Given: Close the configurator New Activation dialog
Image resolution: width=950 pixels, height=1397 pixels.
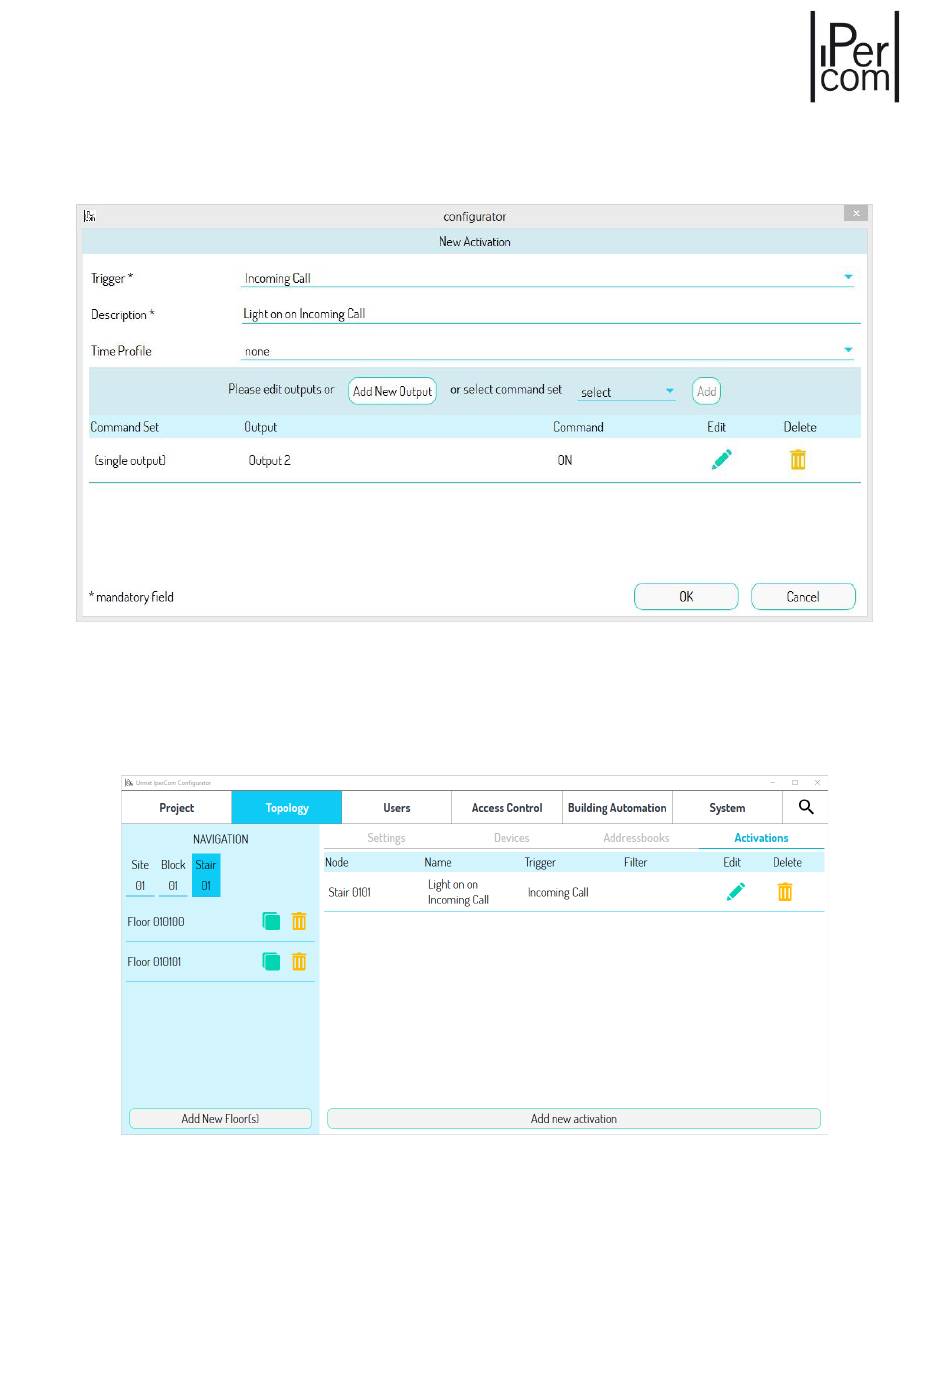Looking at the screenshot, I should 856,213.
